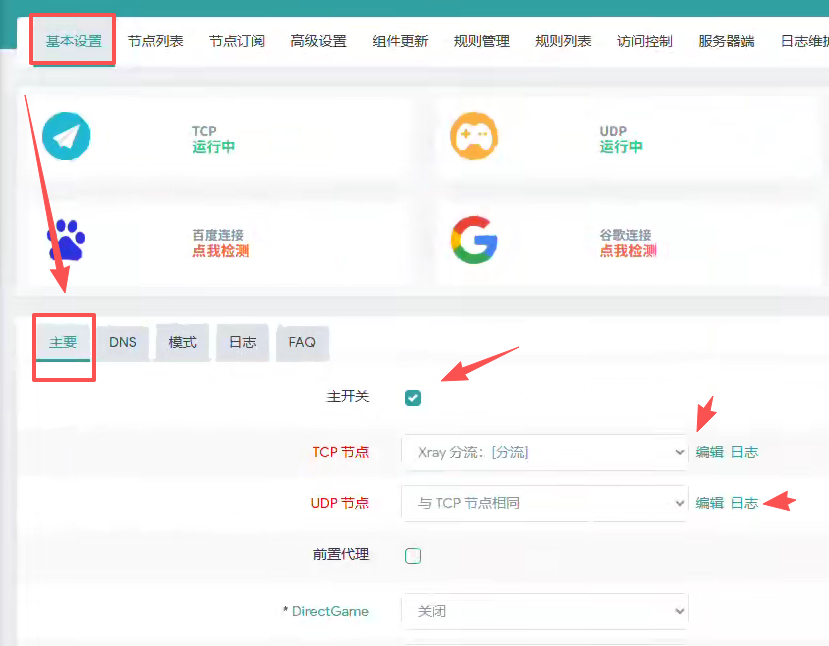Click 日志 link next to TCP 节点
829x646 pixels.
point(744,452)
